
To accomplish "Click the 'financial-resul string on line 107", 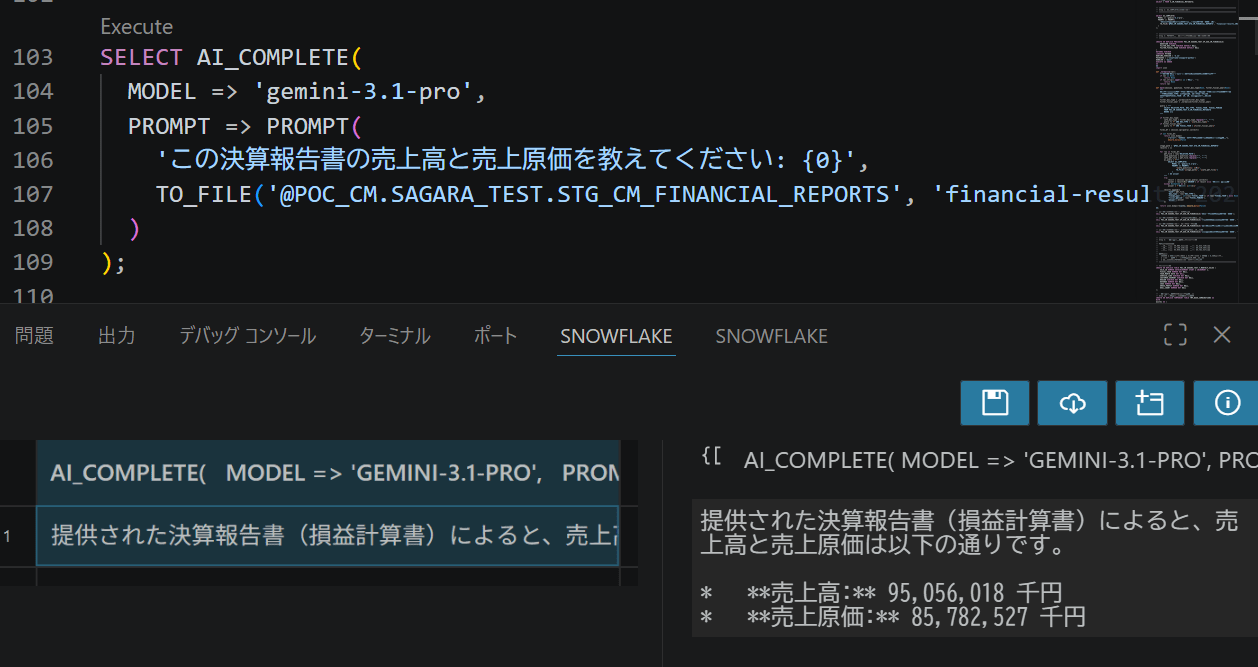I will pyautogui.click(x=1040, y=194).
